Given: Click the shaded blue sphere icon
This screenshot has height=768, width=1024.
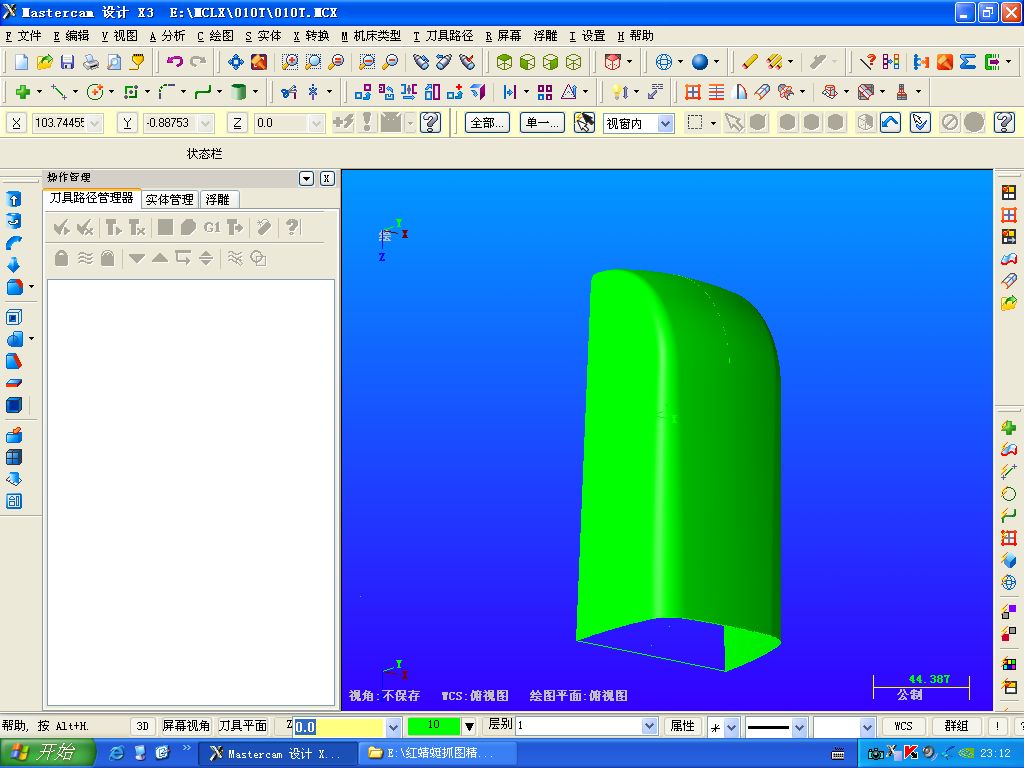Looking at the screenshot, I should coord(699,62).
